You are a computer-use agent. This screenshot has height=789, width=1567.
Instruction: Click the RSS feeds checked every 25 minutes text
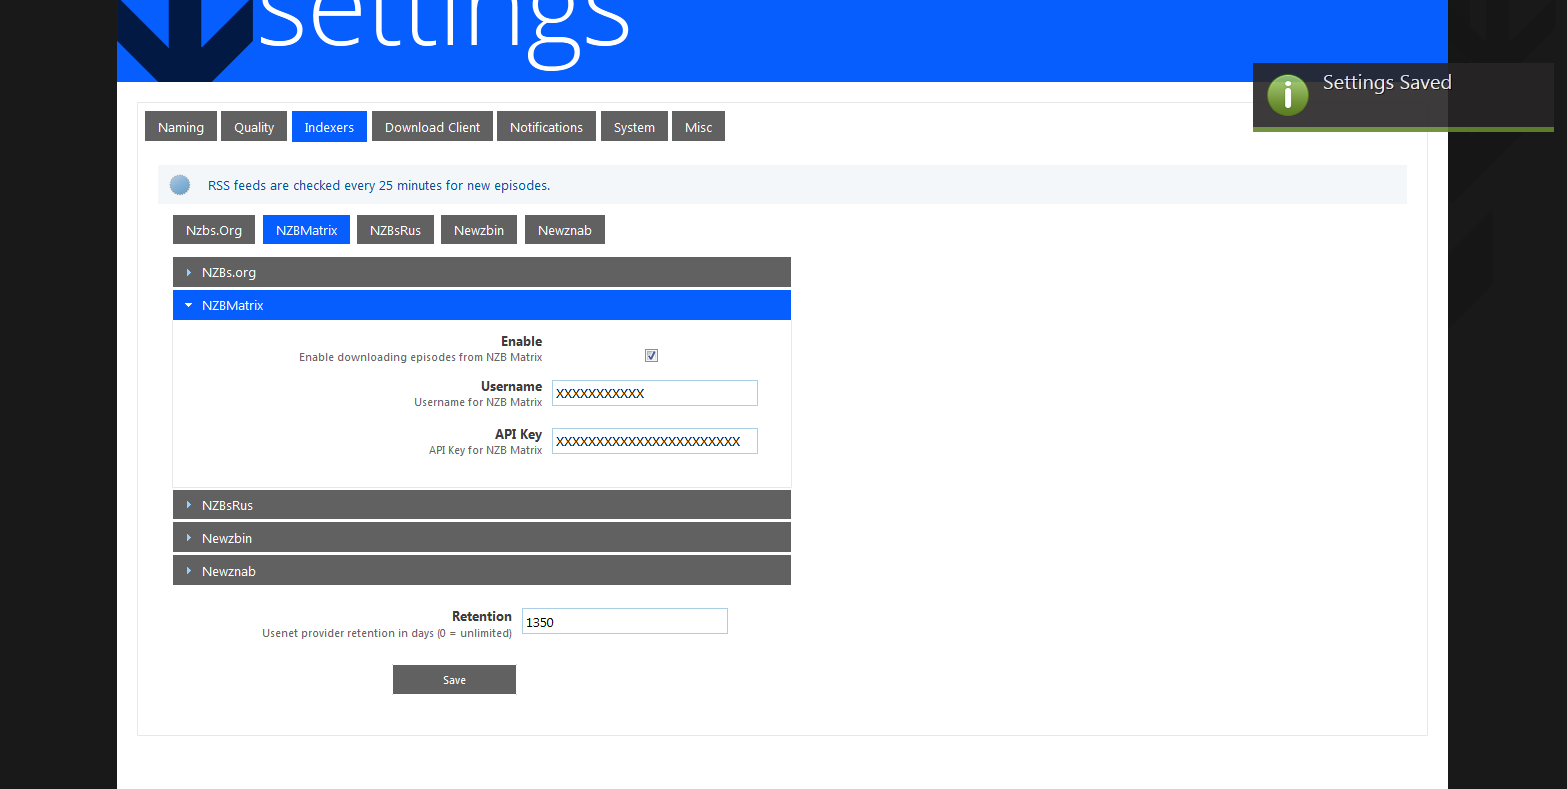pyautogui.click(x=379, y=186)
